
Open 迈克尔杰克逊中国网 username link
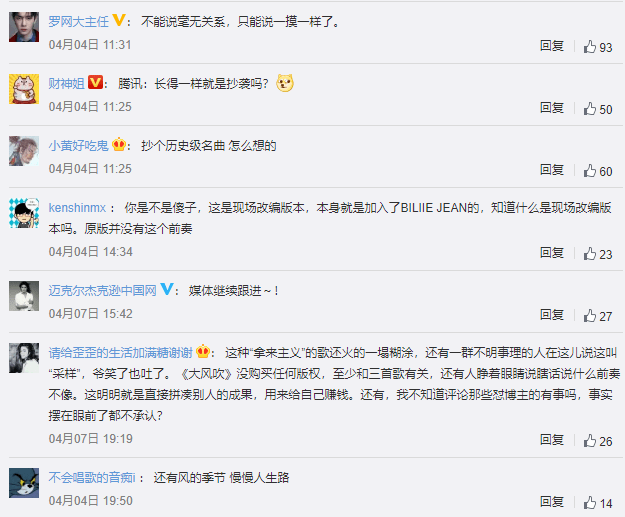102,291
